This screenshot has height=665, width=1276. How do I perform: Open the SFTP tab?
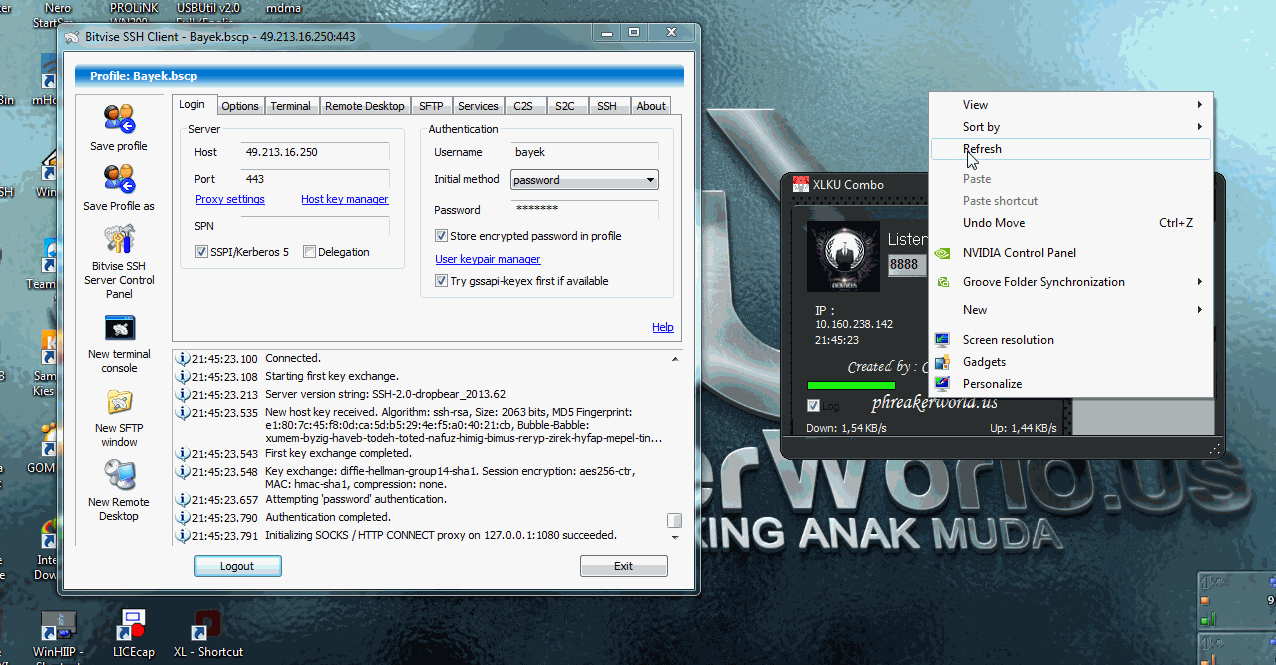pyautogui.click(x=431, y=106)
